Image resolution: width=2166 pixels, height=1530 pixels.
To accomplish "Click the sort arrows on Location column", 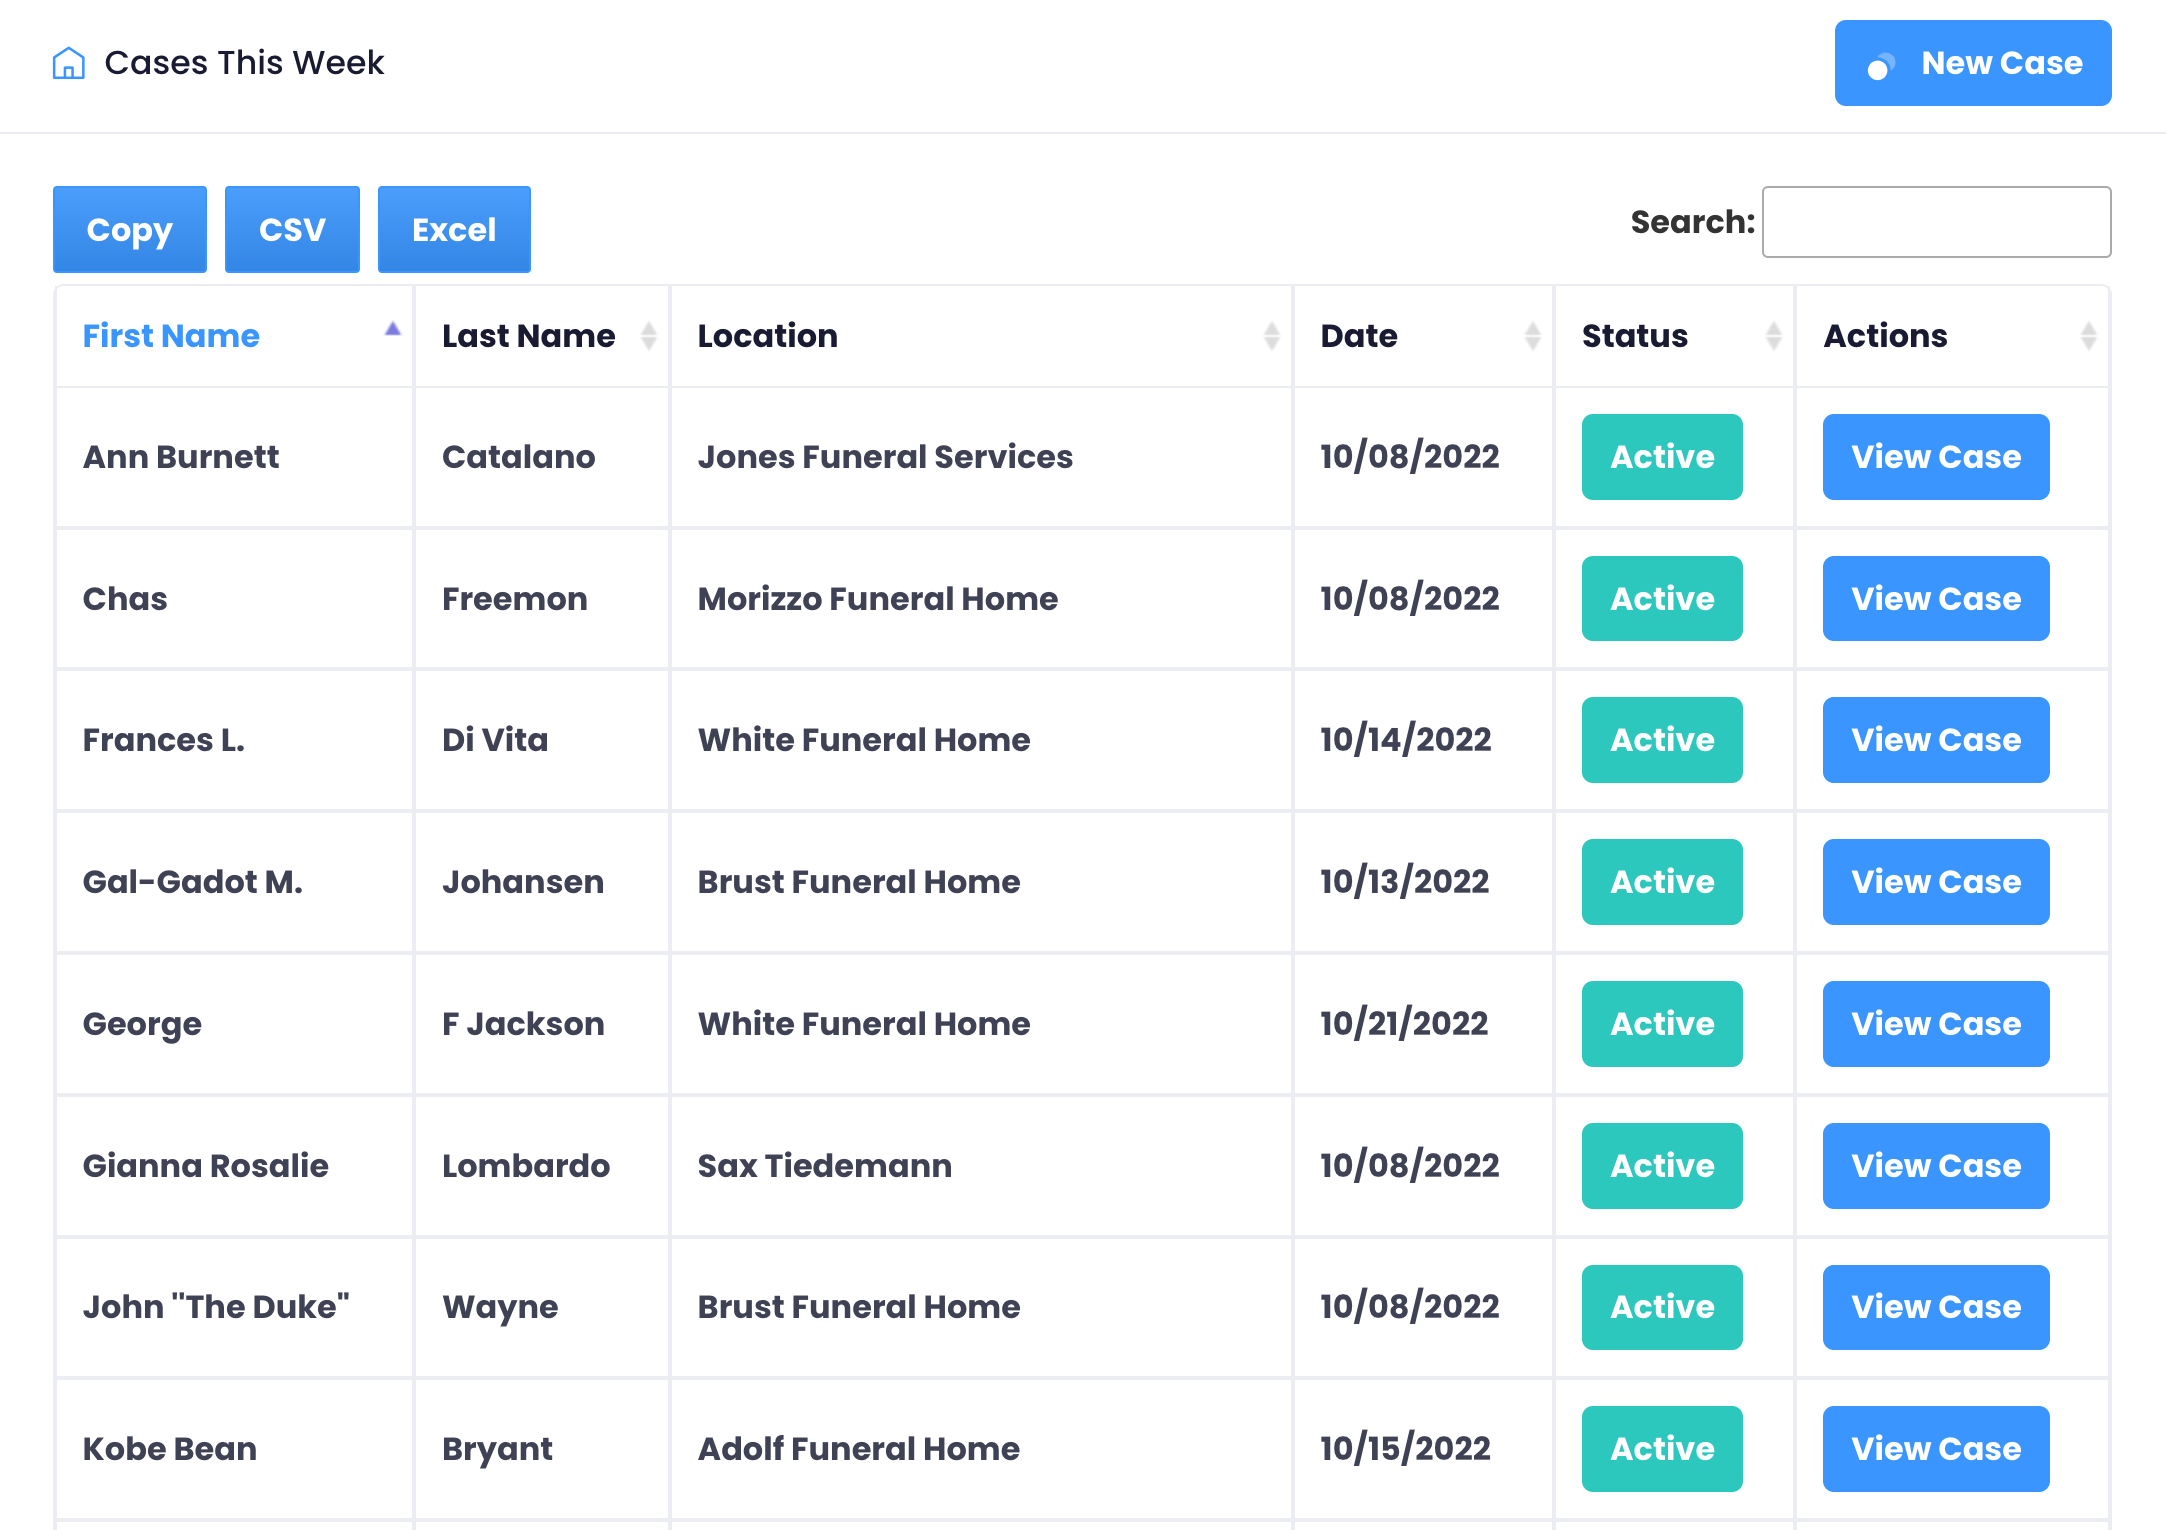I will tap(1271, 336).
